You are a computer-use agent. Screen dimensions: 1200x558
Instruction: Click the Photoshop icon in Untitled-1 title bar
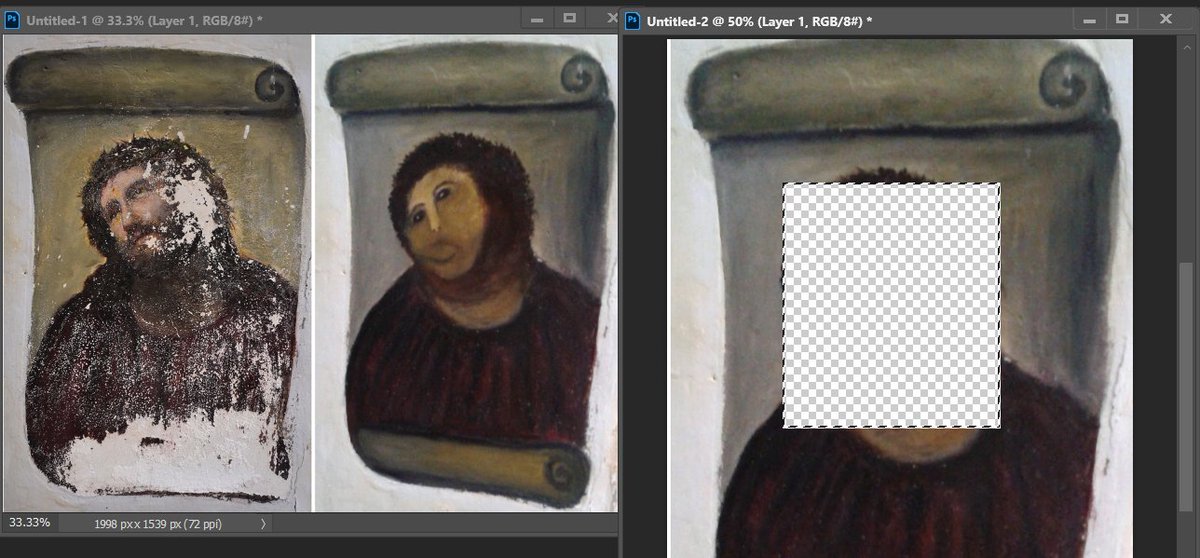[x=12, y=19]
